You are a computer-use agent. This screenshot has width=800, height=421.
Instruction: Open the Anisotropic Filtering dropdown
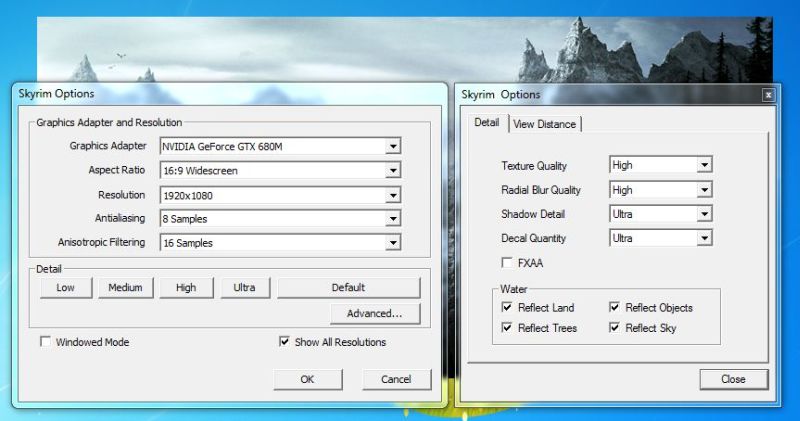pyautogui.click(x=394, y=243)
